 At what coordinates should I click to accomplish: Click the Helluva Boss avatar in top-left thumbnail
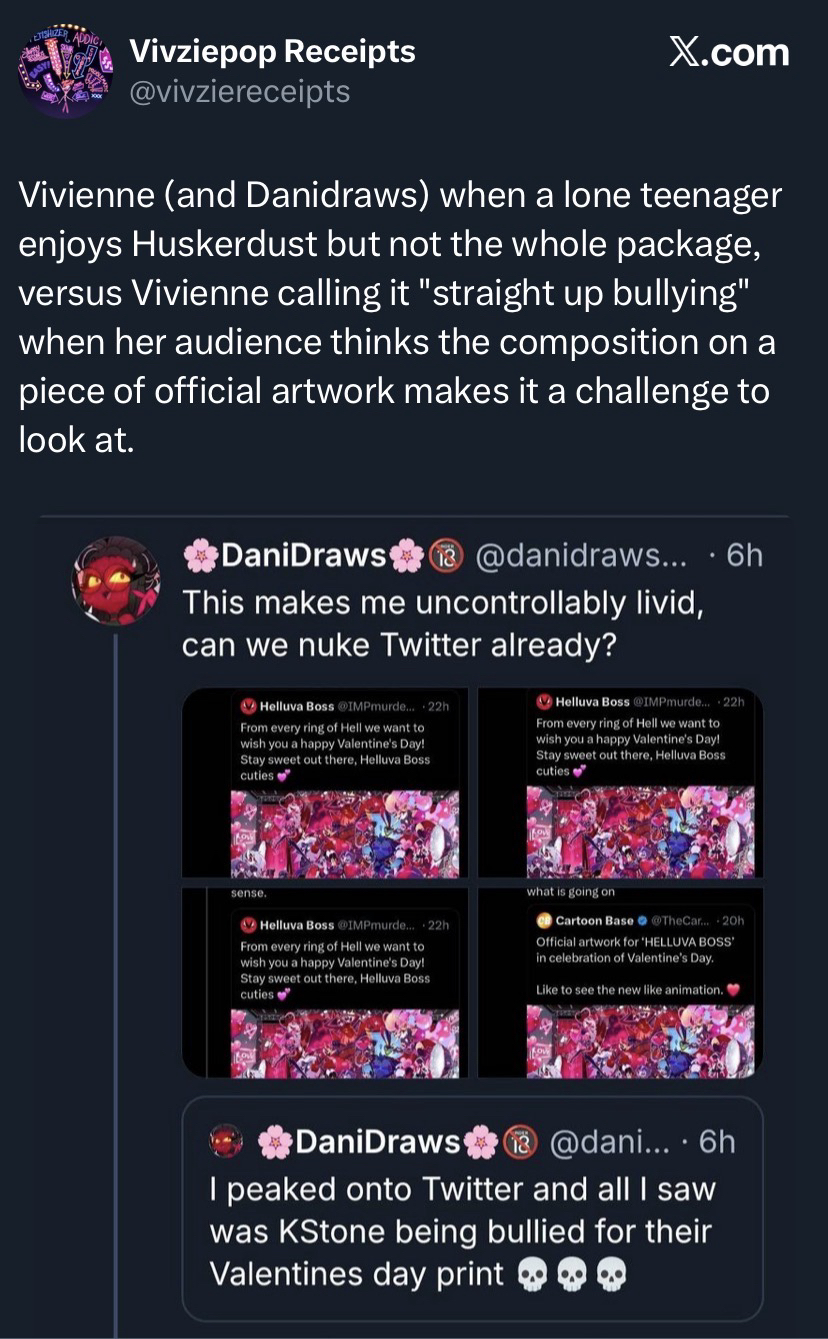248,705
